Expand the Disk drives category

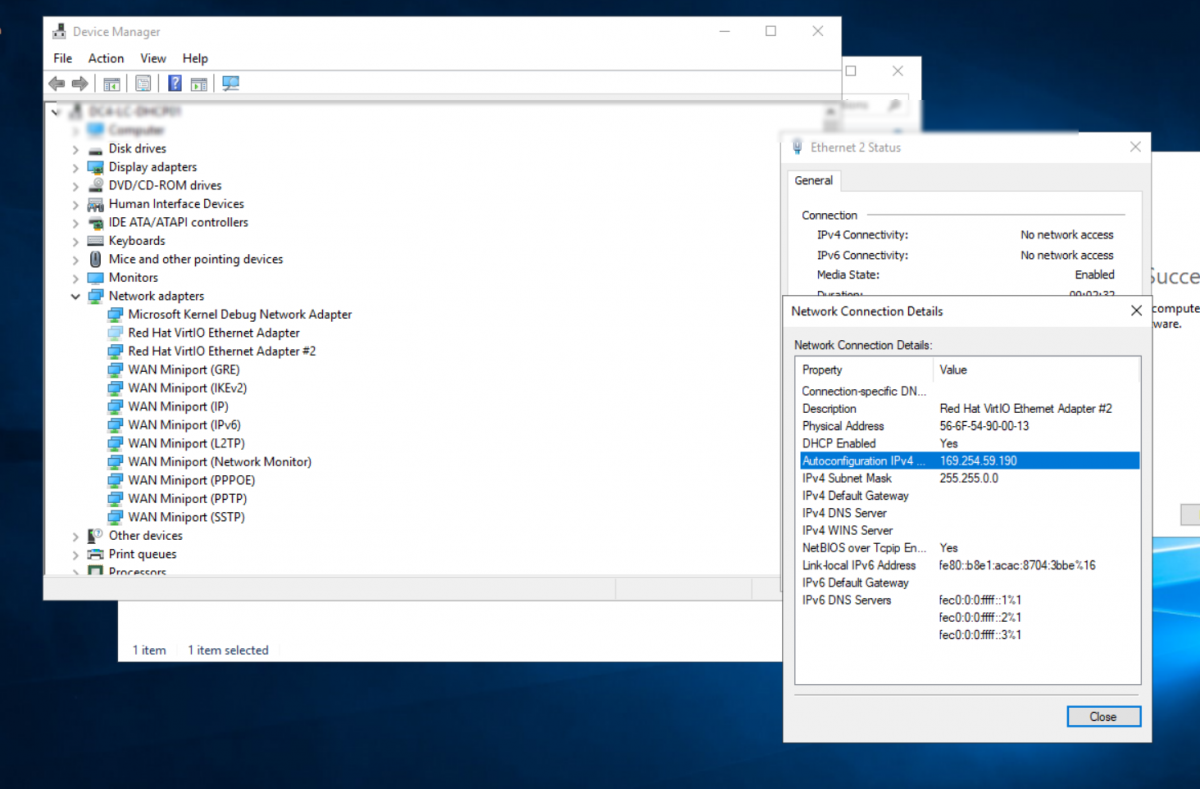click(75, 148)
